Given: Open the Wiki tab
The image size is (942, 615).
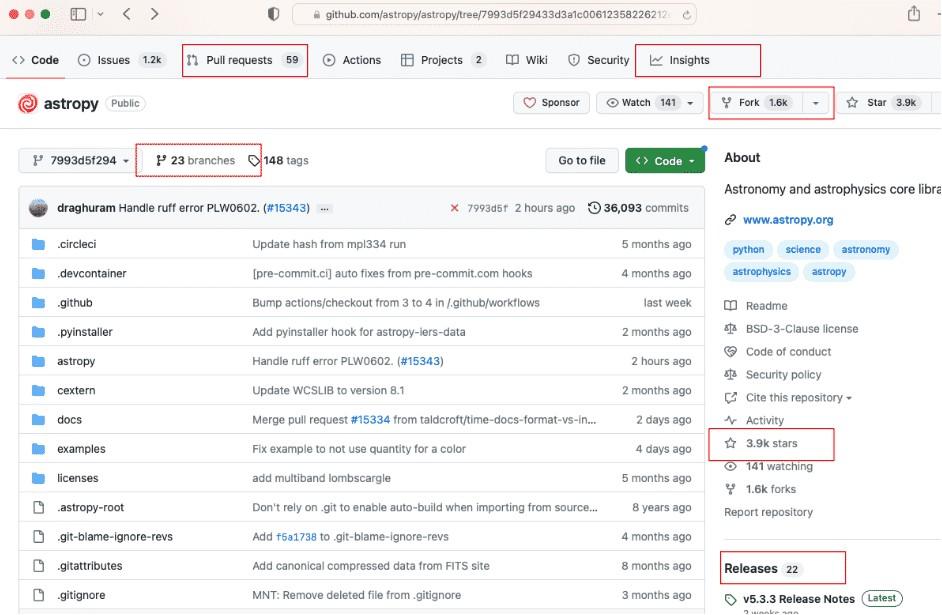Looking at the screenshot, I should (x=527, y=60).
